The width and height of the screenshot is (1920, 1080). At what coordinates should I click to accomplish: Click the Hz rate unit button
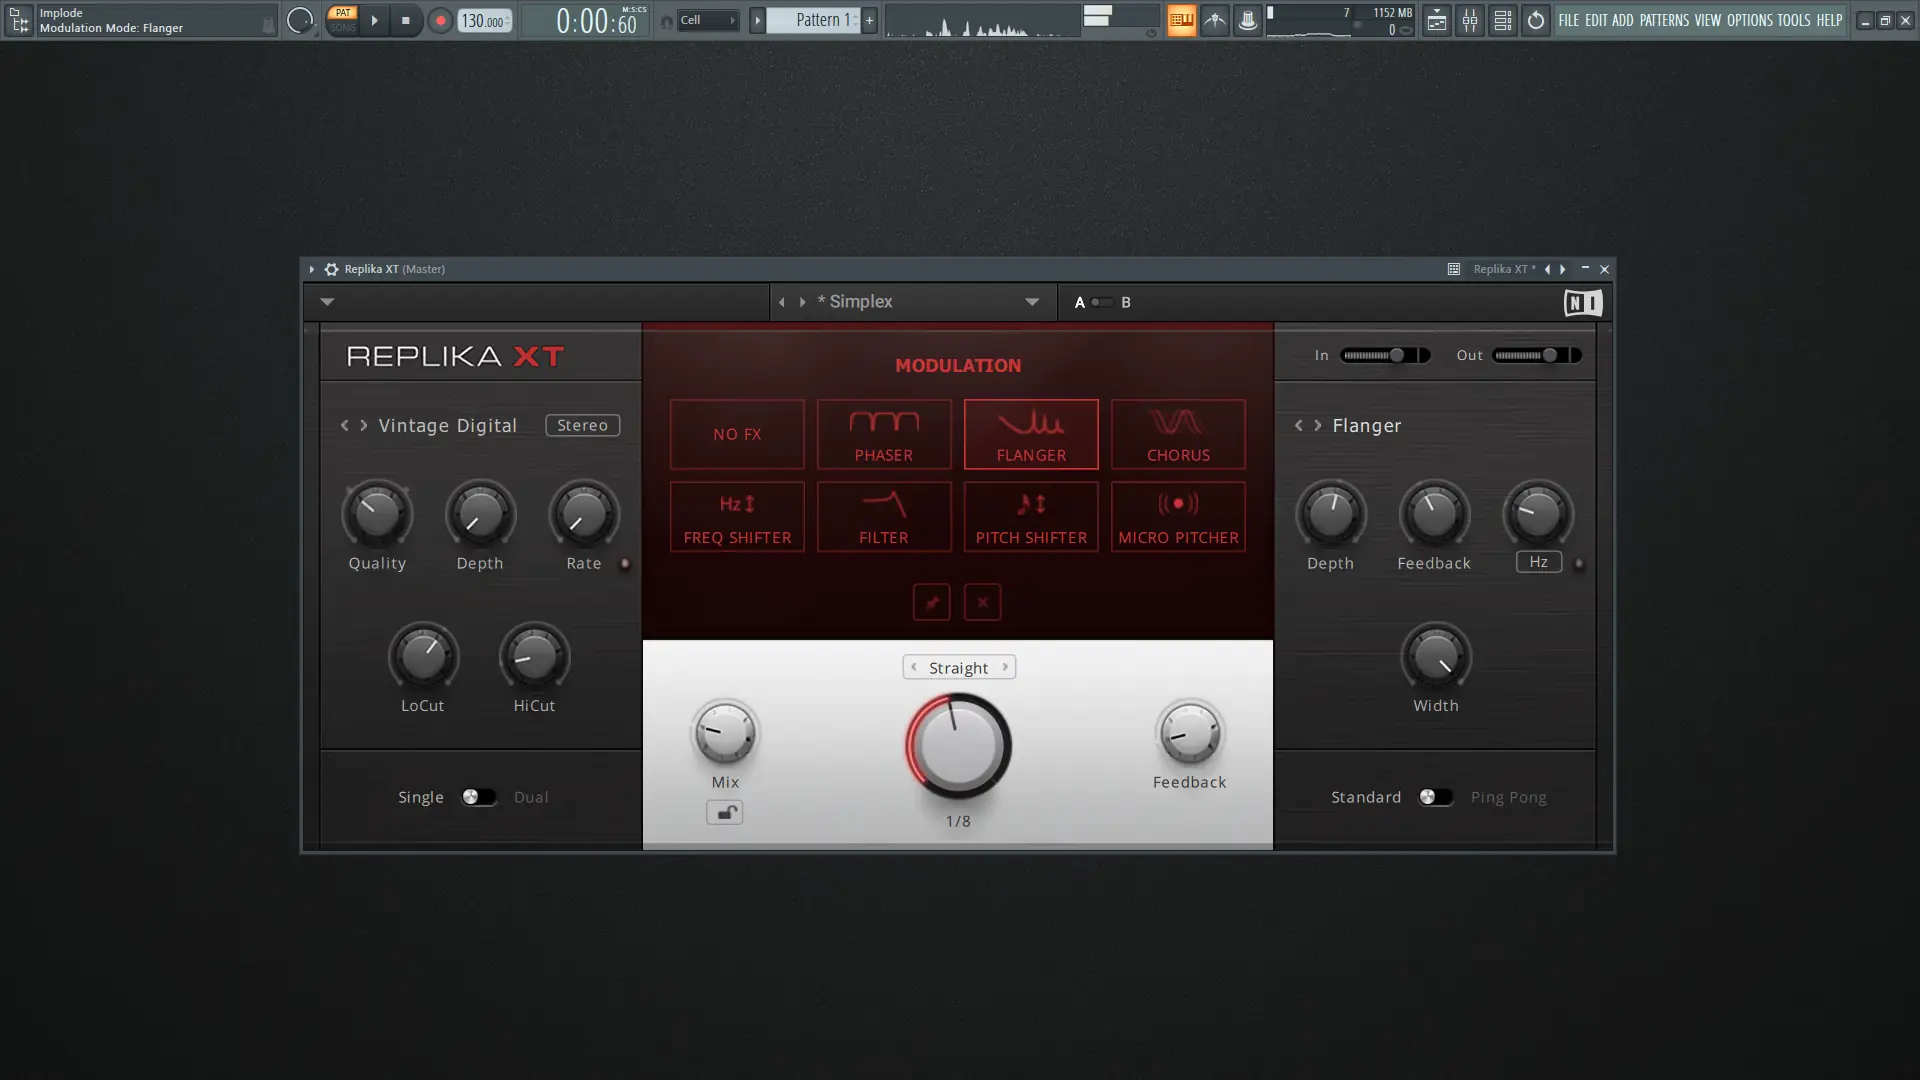tap(1538, 562)
